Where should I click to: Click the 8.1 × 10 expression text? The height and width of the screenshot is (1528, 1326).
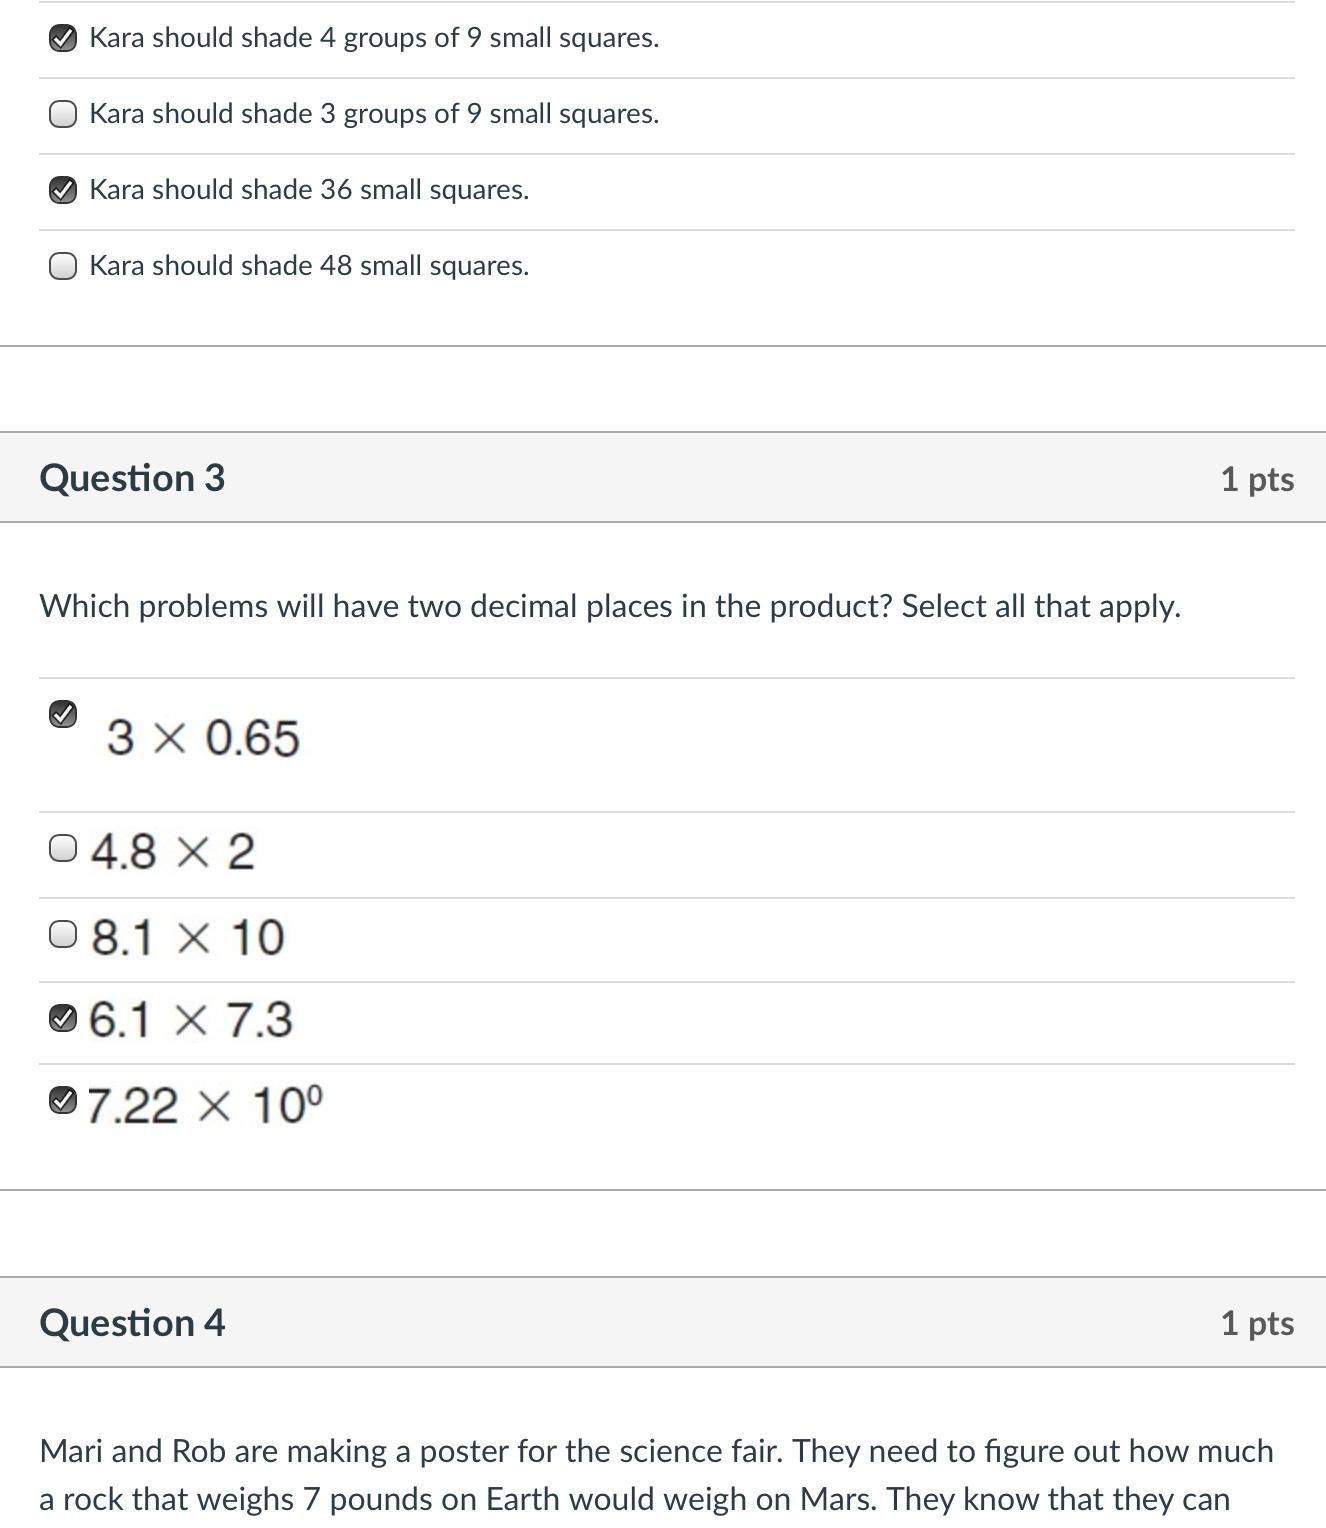[x=187, y=938]
